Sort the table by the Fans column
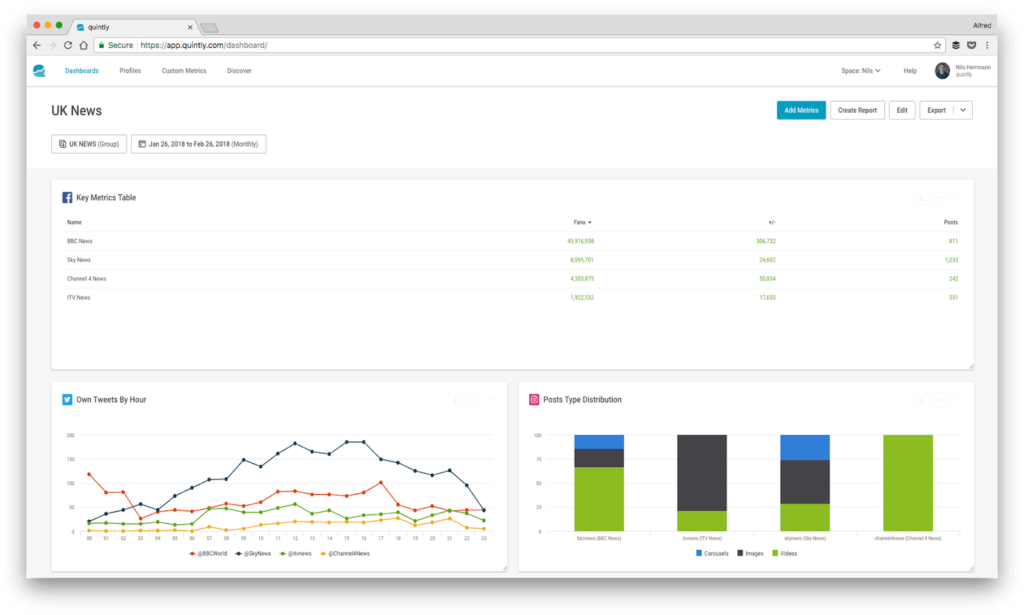Image resolution: width=1024 pixels, height=615 pixels. point(583,223)
